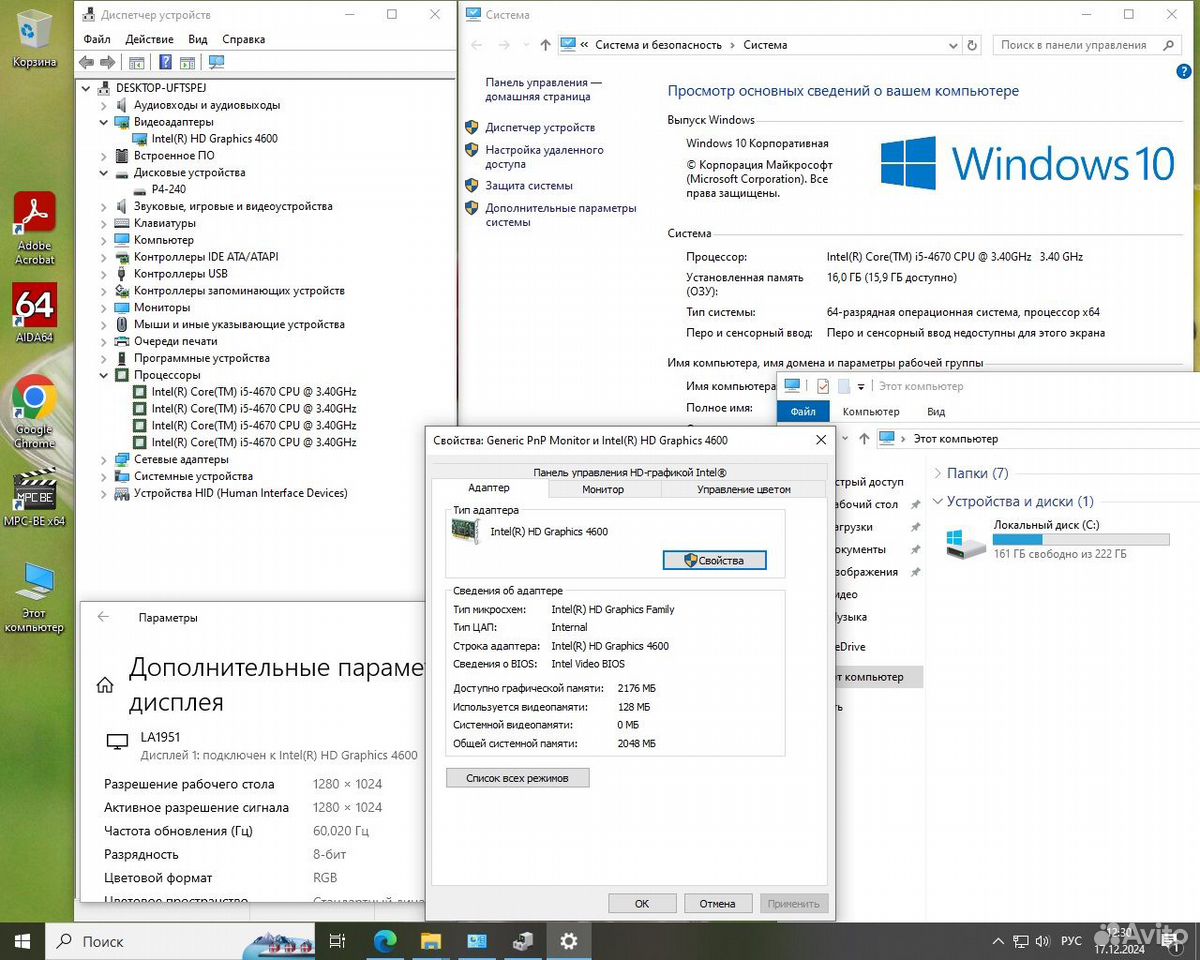Open 'Компьютер' tab in Explorer ribbon
The image size is (1200, 960).
coord(871,411)
